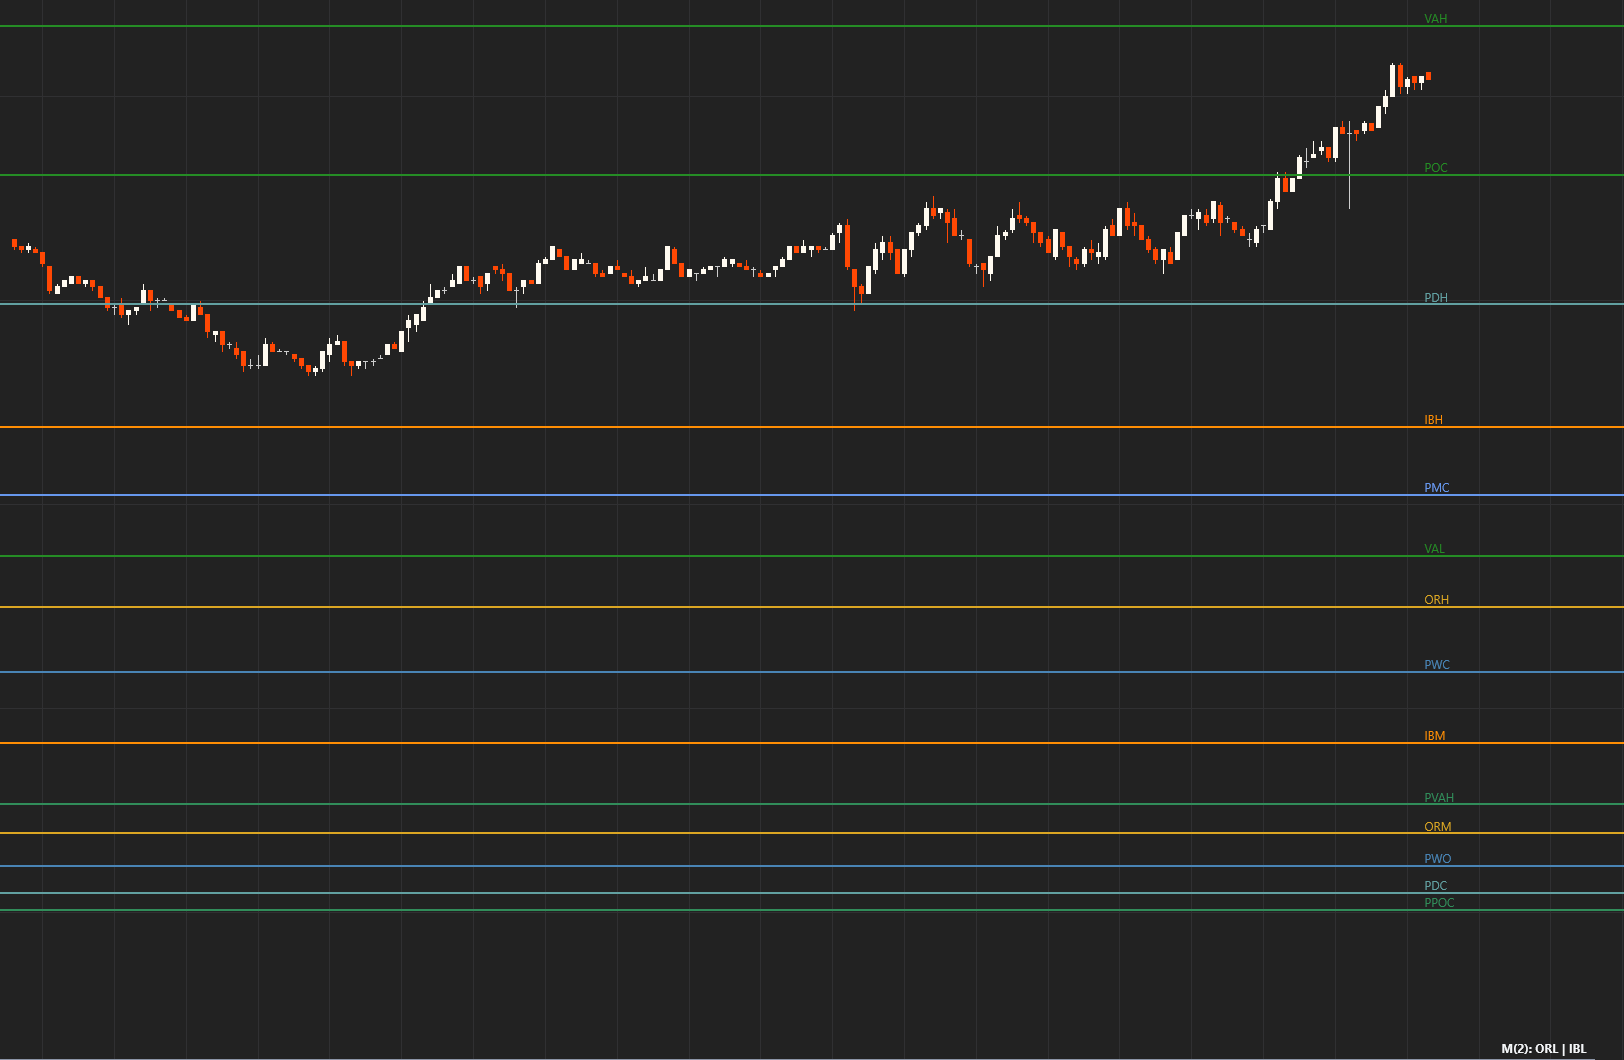Click the tall white candle at the chart's peak
Viewport: 1624px width, 1060px height.
1392,80
